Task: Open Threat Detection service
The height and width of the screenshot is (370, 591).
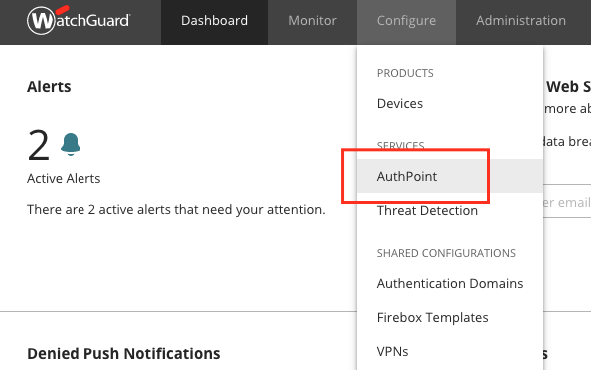Action: click(427, 210)
